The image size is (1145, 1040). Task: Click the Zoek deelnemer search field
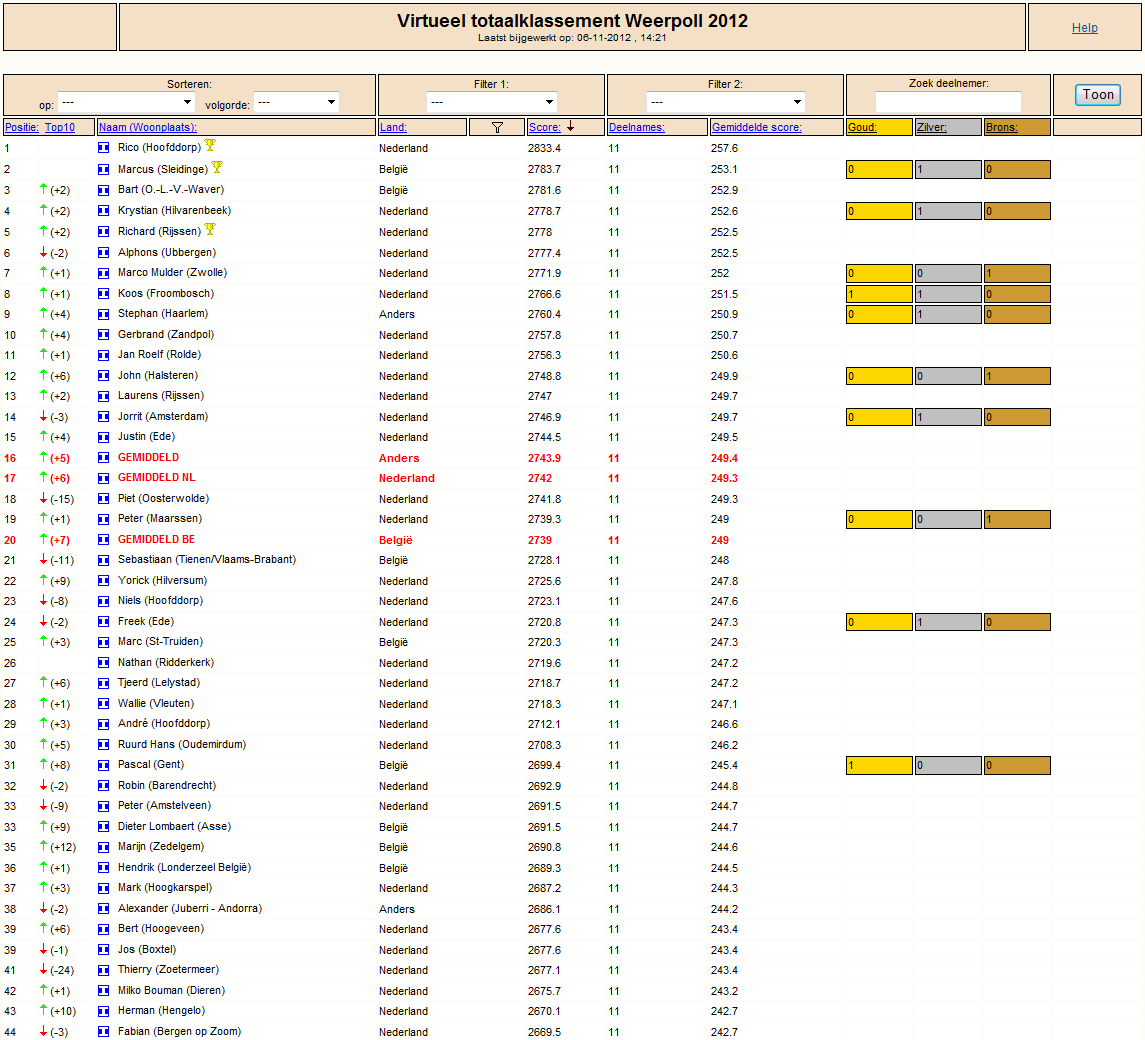coord(948,102)
